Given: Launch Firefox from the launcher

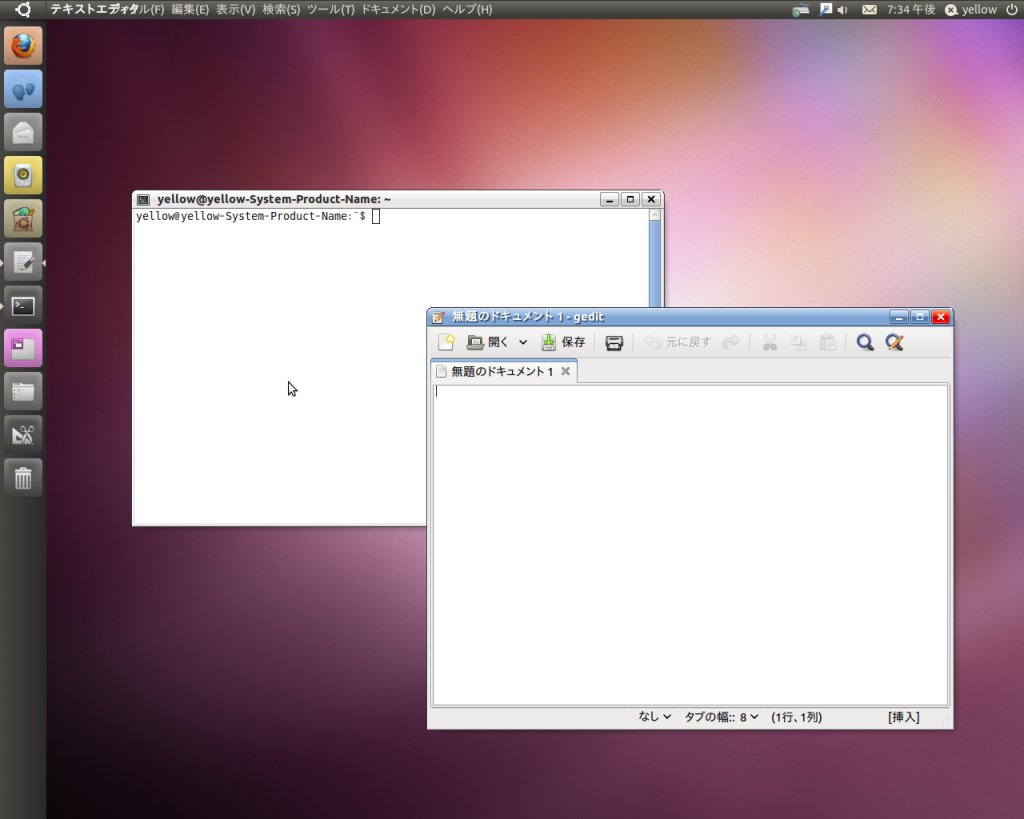Looking at the screenshot, I should coord(23,46).
